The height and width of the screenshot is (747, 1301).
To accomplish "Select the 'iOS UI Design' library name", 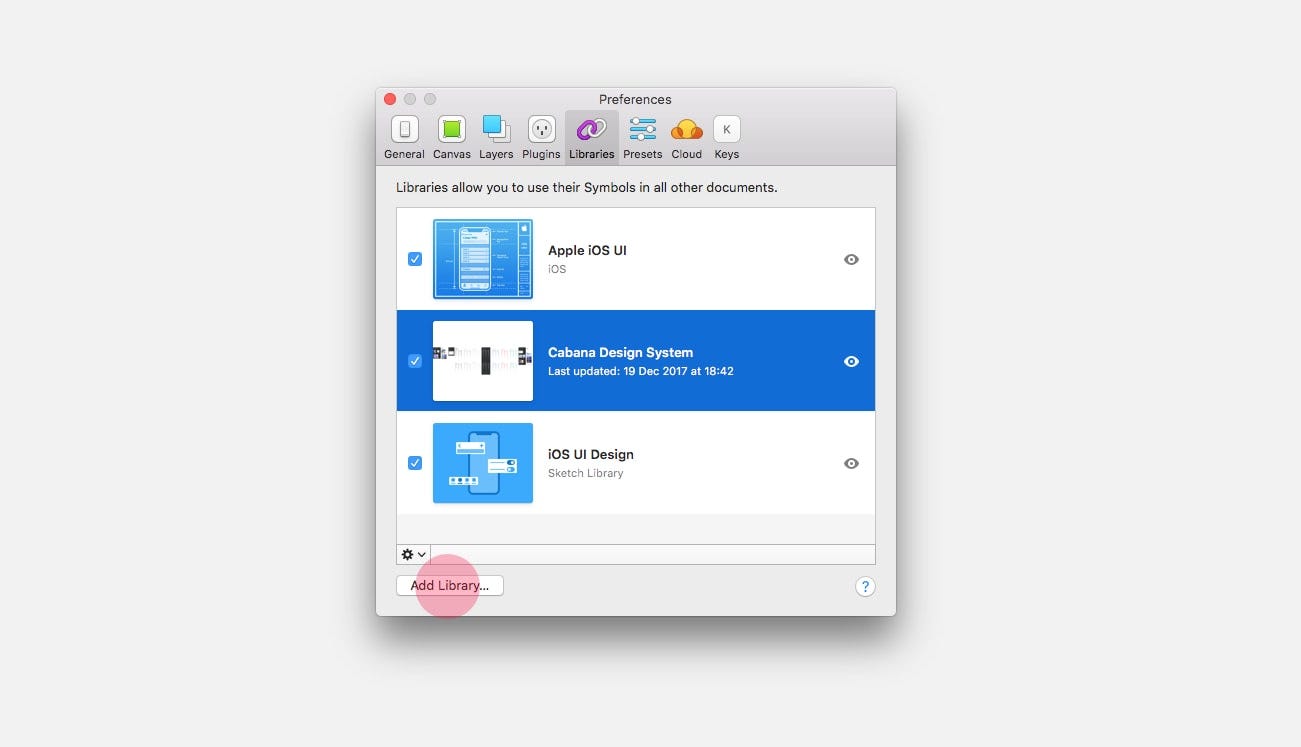I will point(591,455).
